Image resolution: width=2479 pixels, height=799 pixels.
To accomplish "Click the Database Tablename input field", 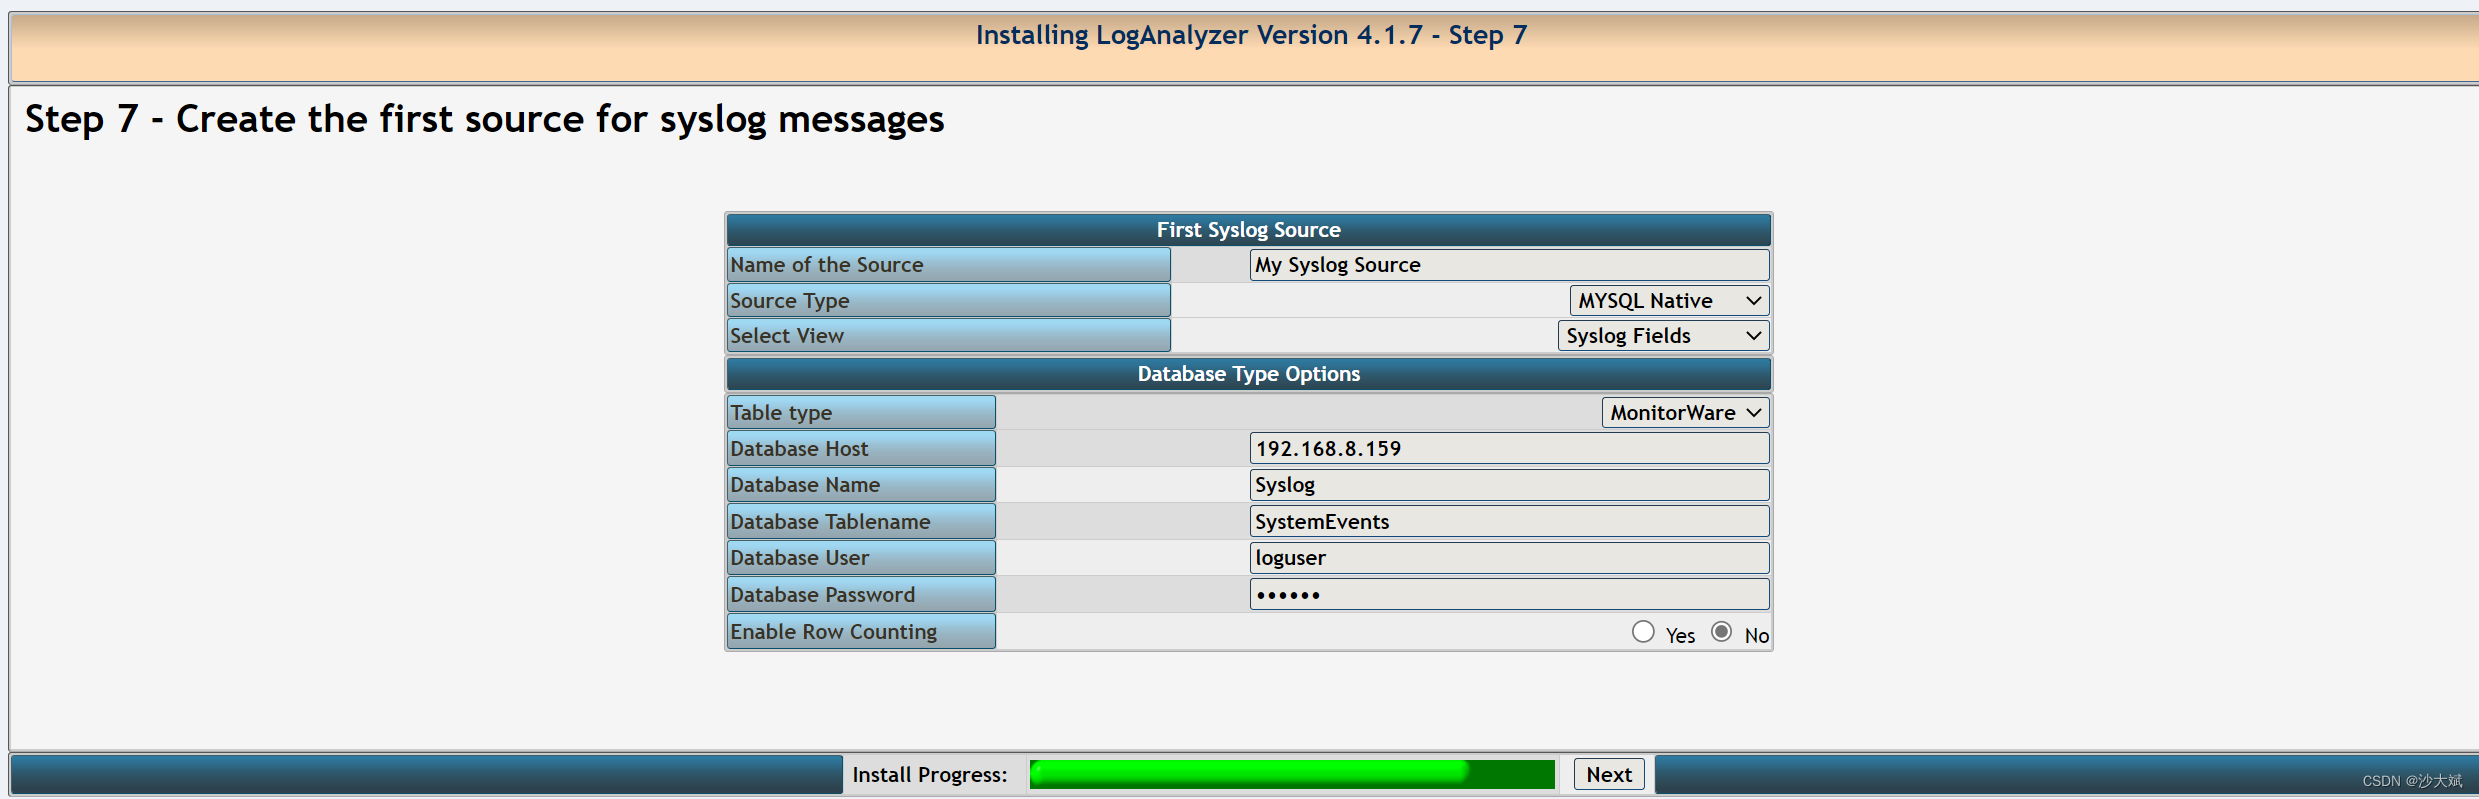I will coord(1509,522).
